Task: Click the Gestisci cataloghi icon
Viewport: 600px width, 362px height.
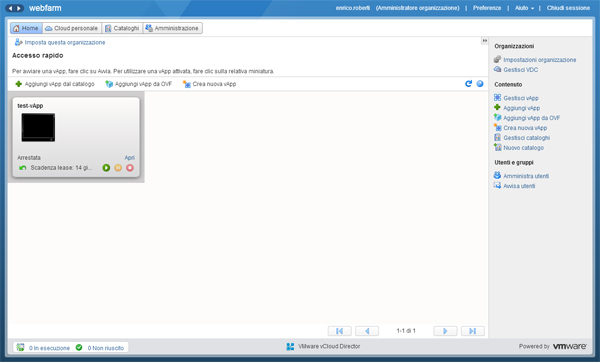Action: (x=497, y=137)
